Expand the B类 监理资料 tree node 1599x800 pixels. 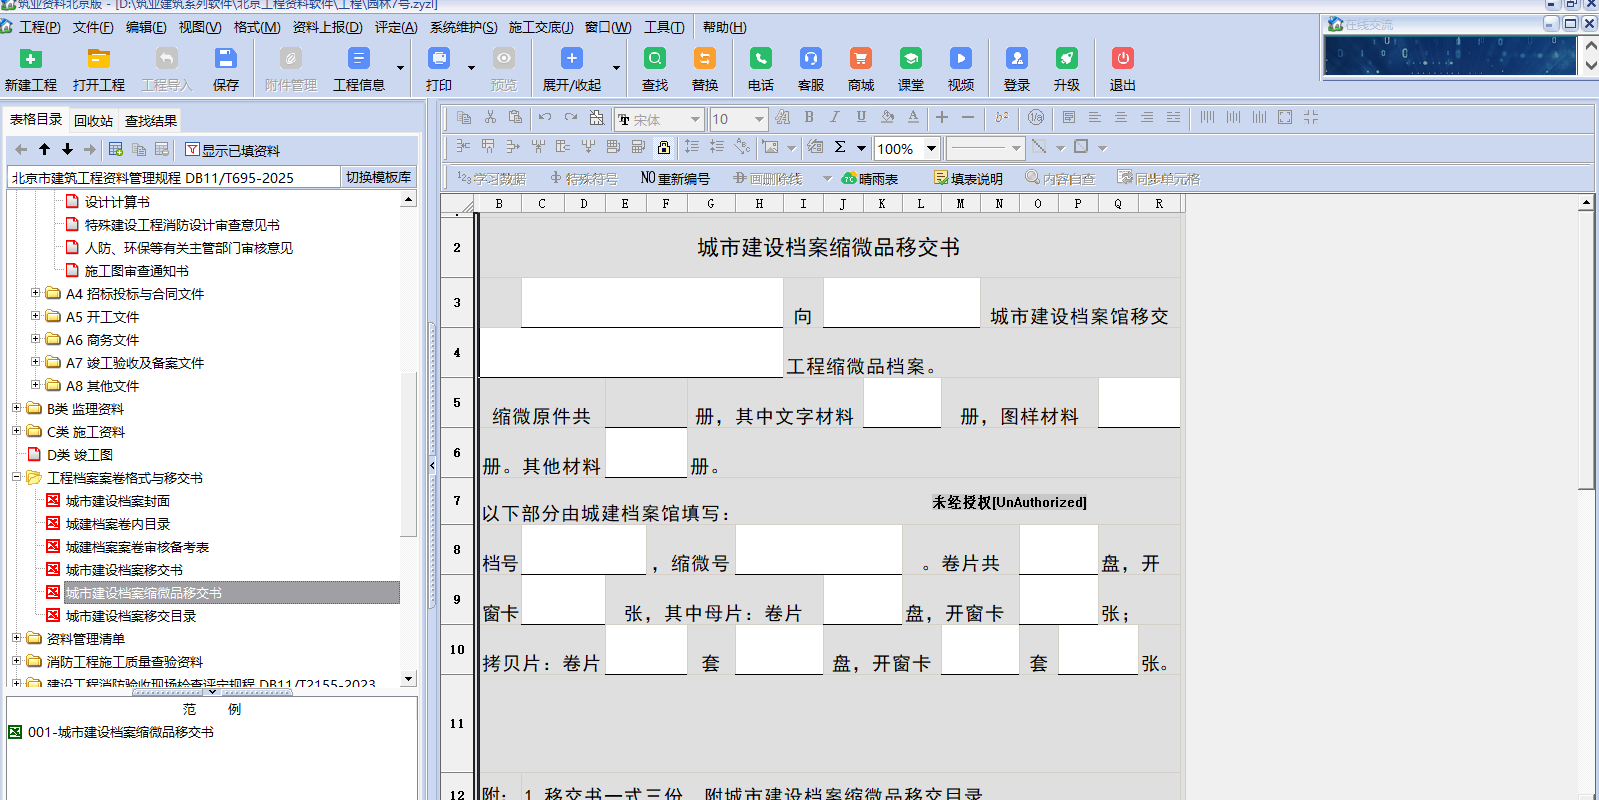(x=17, y=408)
